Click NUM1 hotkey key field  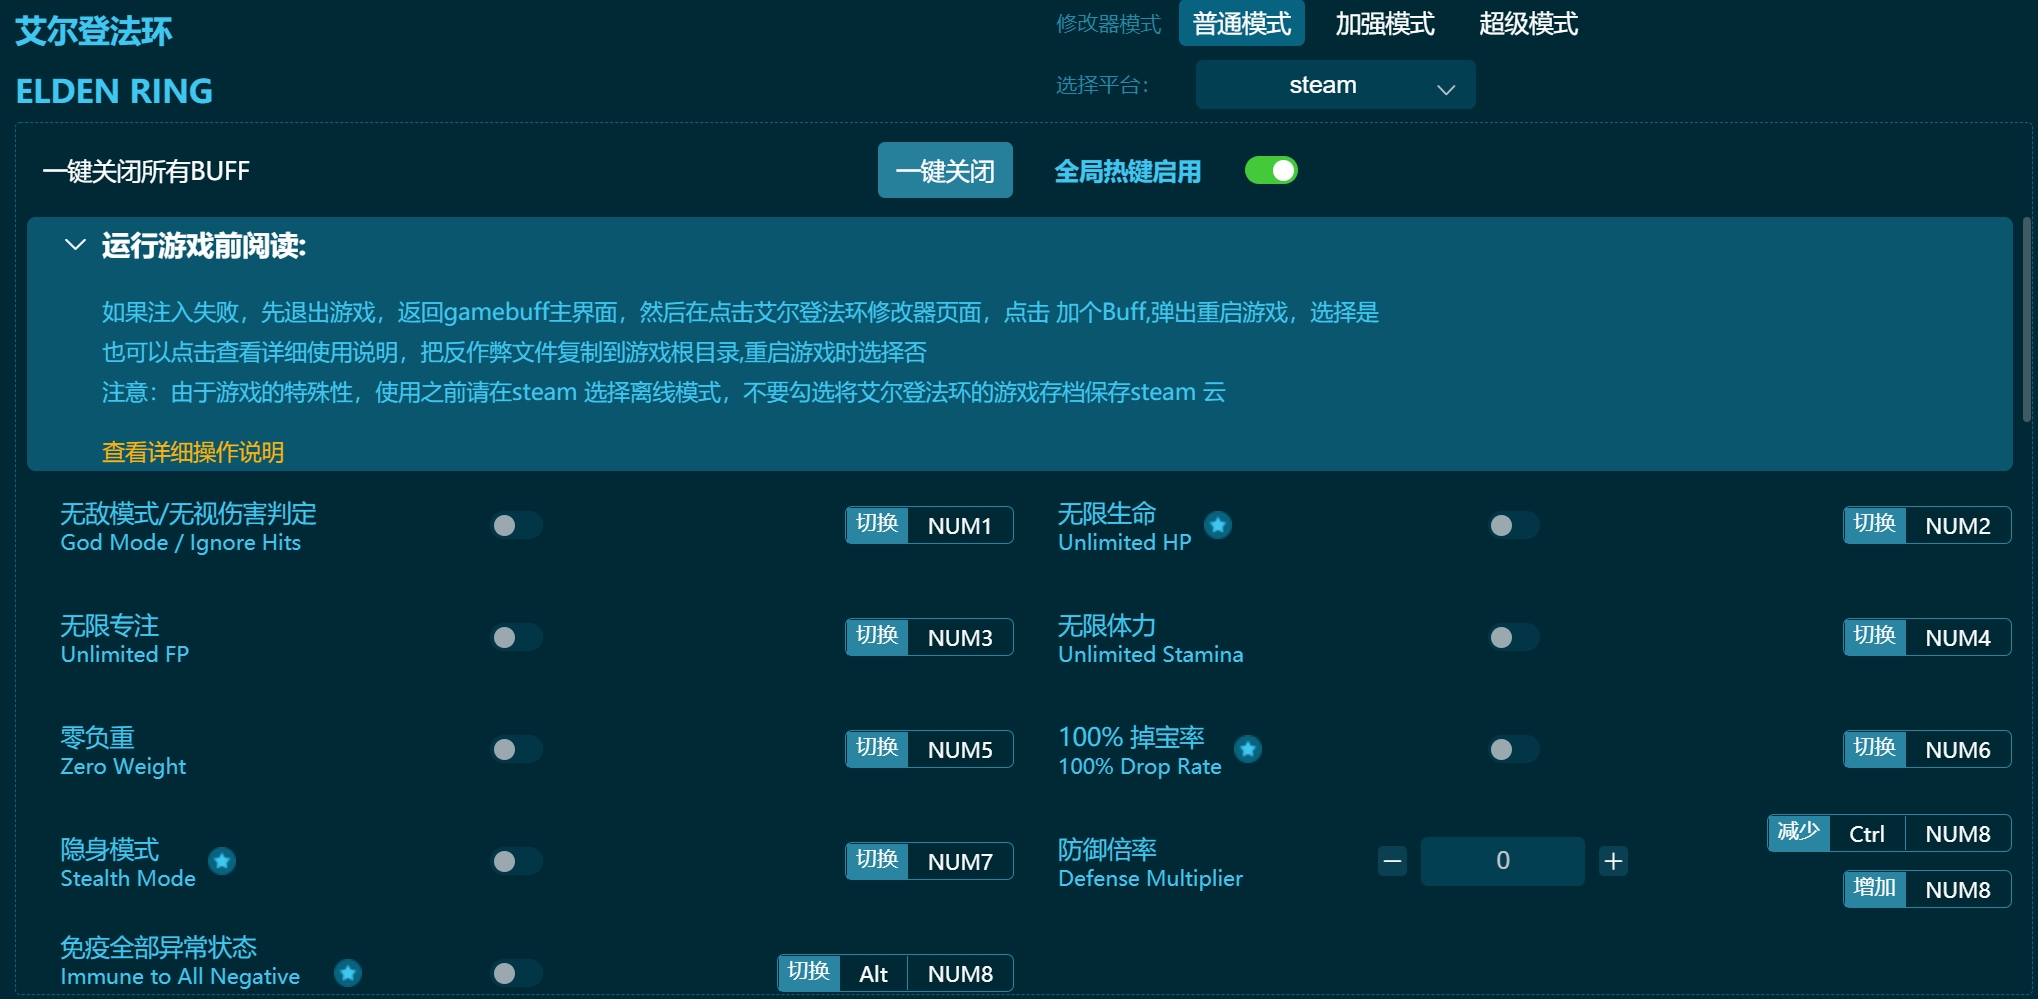point(960,526)
